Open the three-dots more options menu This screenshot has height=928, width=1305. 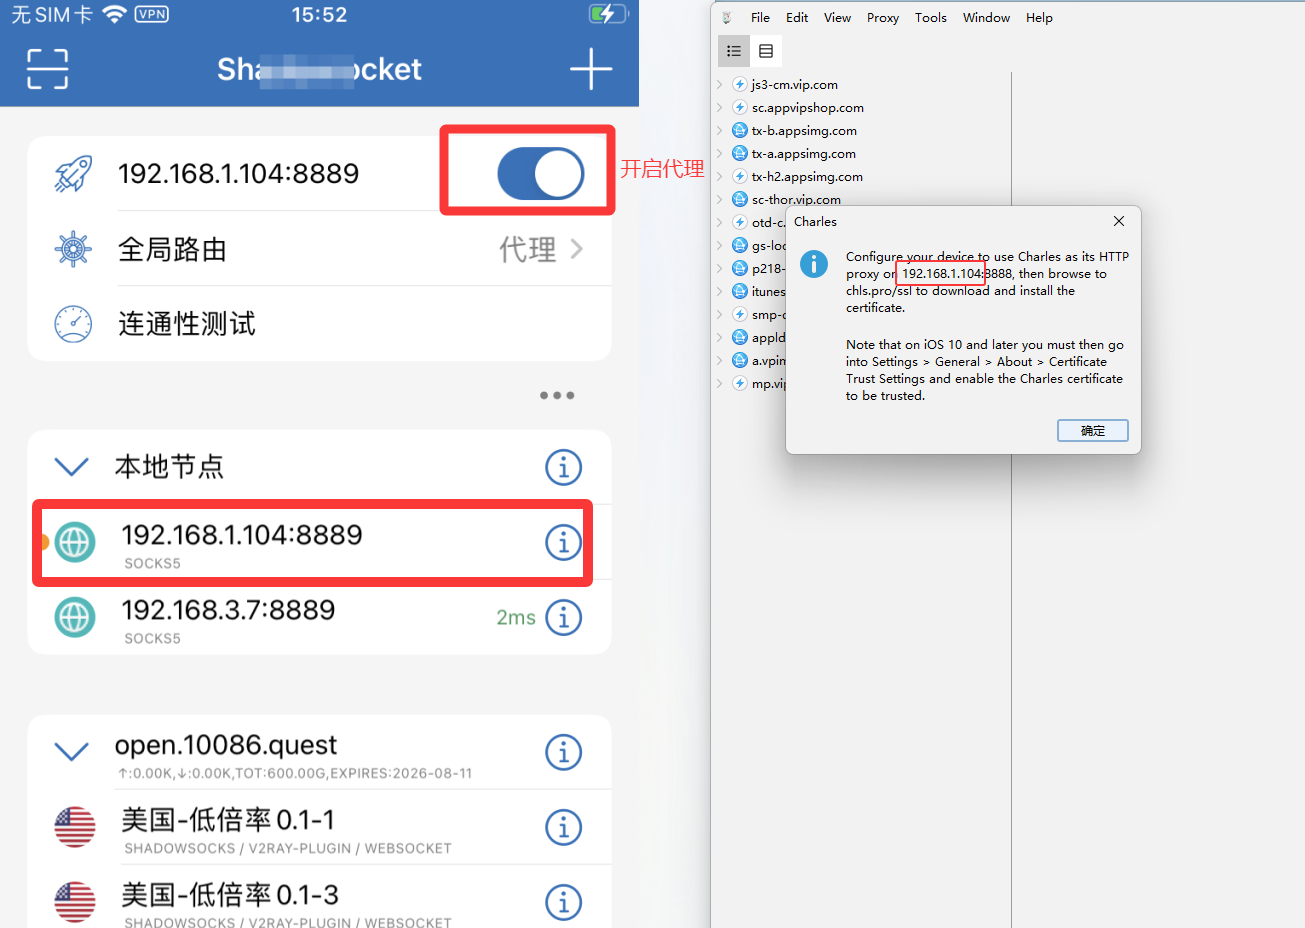point(557,395)
